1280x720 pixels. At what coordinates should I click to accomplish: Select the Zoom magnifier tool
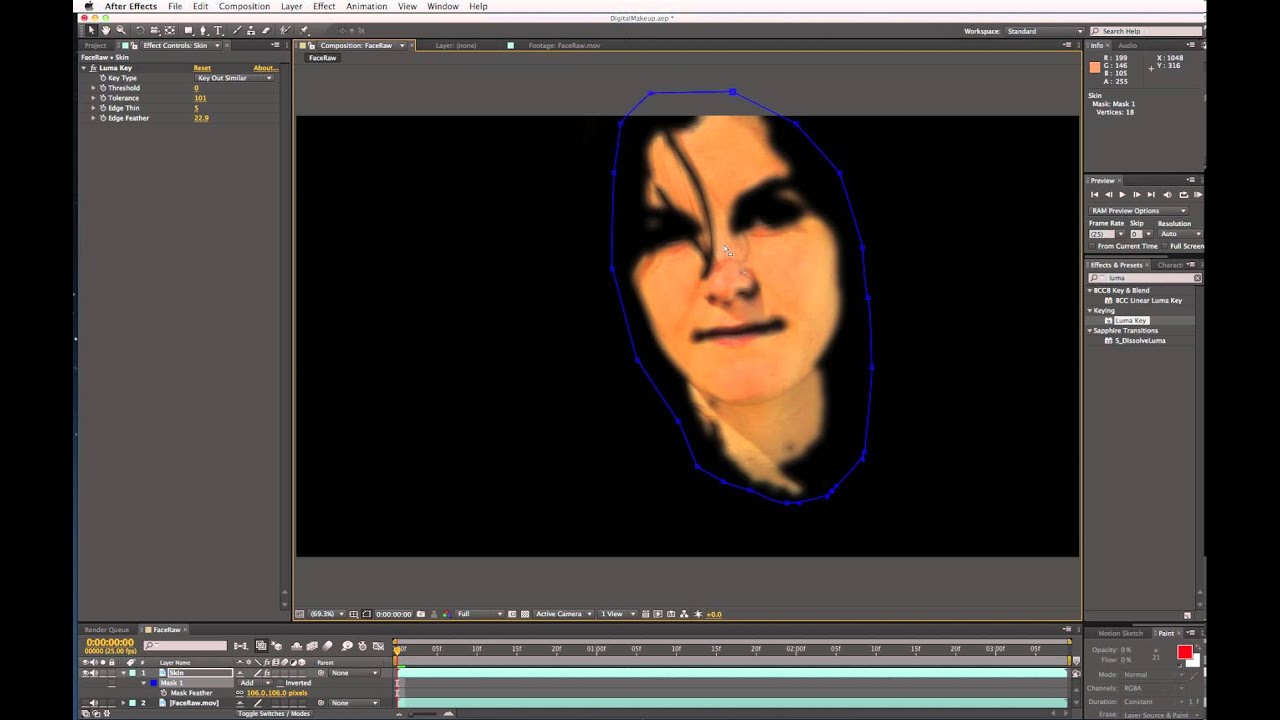pyautogui.click(x=121, y=31)
